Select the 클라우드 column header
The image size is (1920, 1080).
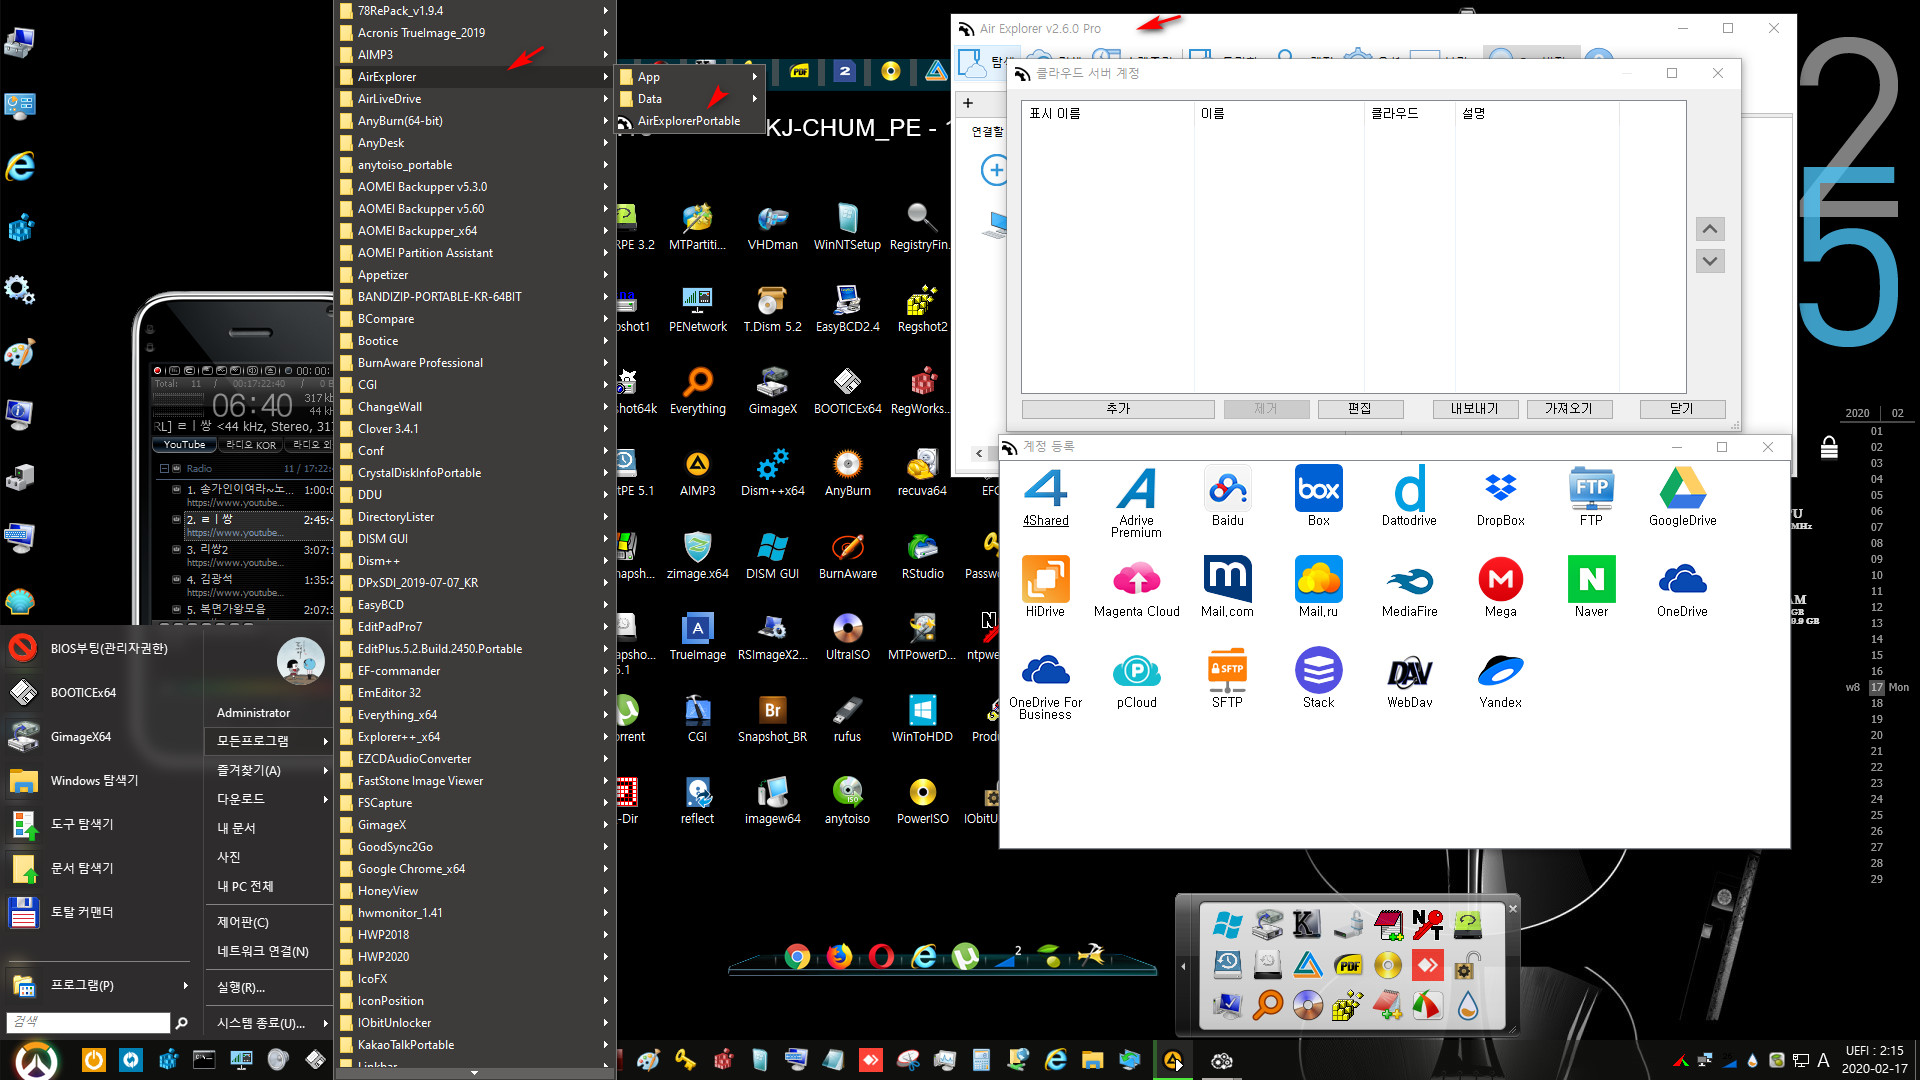(1409, 114)
